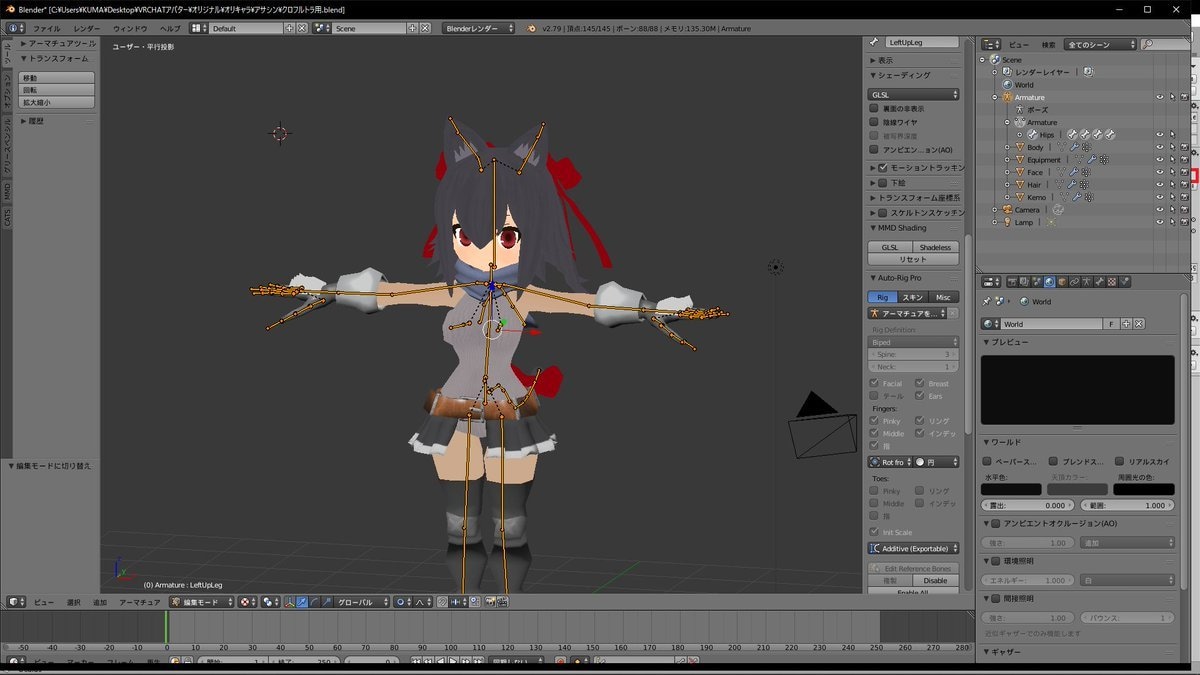The height and width of the screenshot is (675, 1200).
Task: Click the pivot point selector icon
Action: (x=269, y=602)
